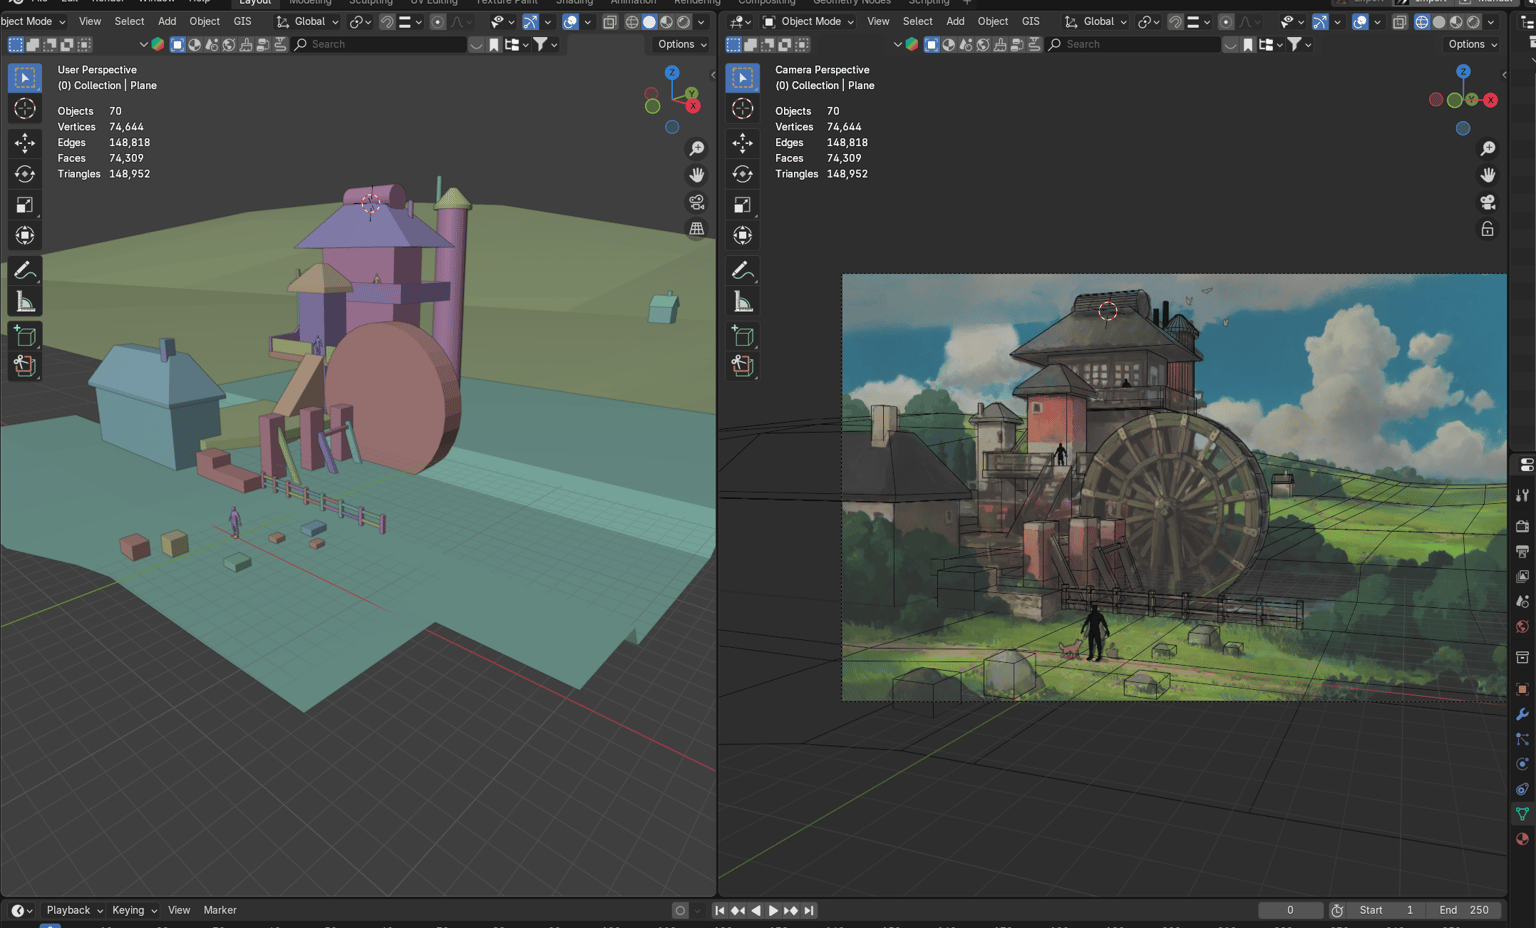1536x928 pixels.
Task: Open Global transform orientation dropdown in left viewport
Action: 308,21
